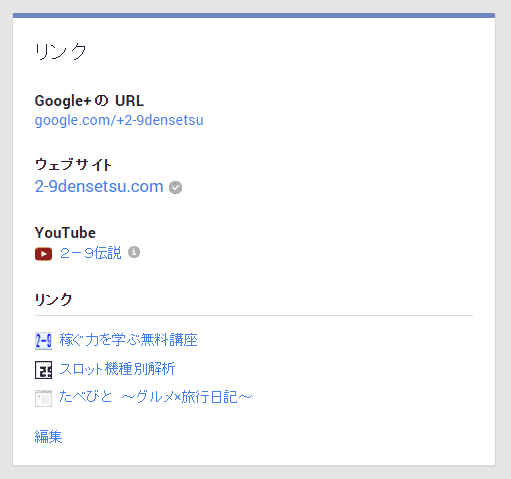Click the bold リンク subsection heading
The image size is (511, 479).
(x=53, y=299)
